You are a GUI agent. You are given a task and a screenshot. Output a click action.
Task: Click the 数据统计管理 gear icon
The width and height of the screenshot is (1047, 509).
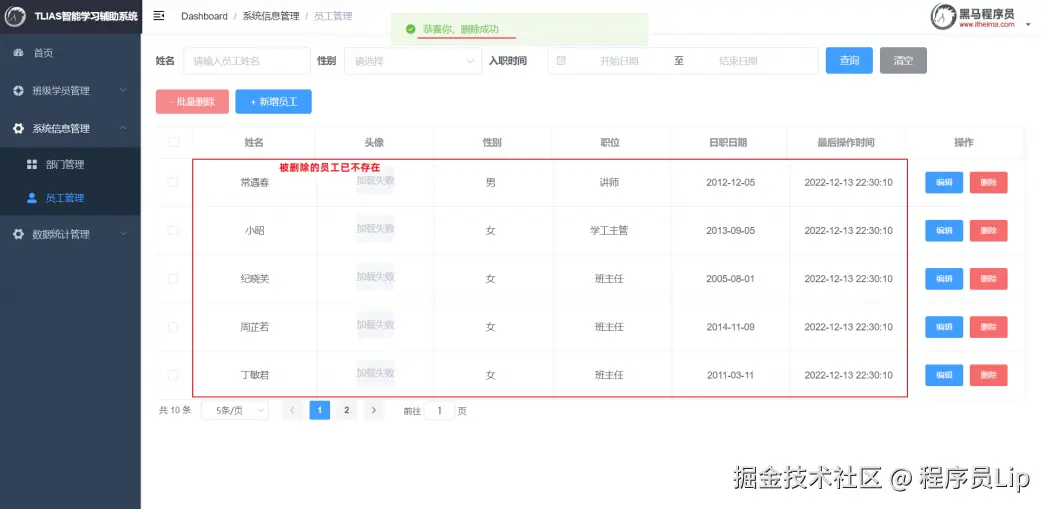click(19, 234)
